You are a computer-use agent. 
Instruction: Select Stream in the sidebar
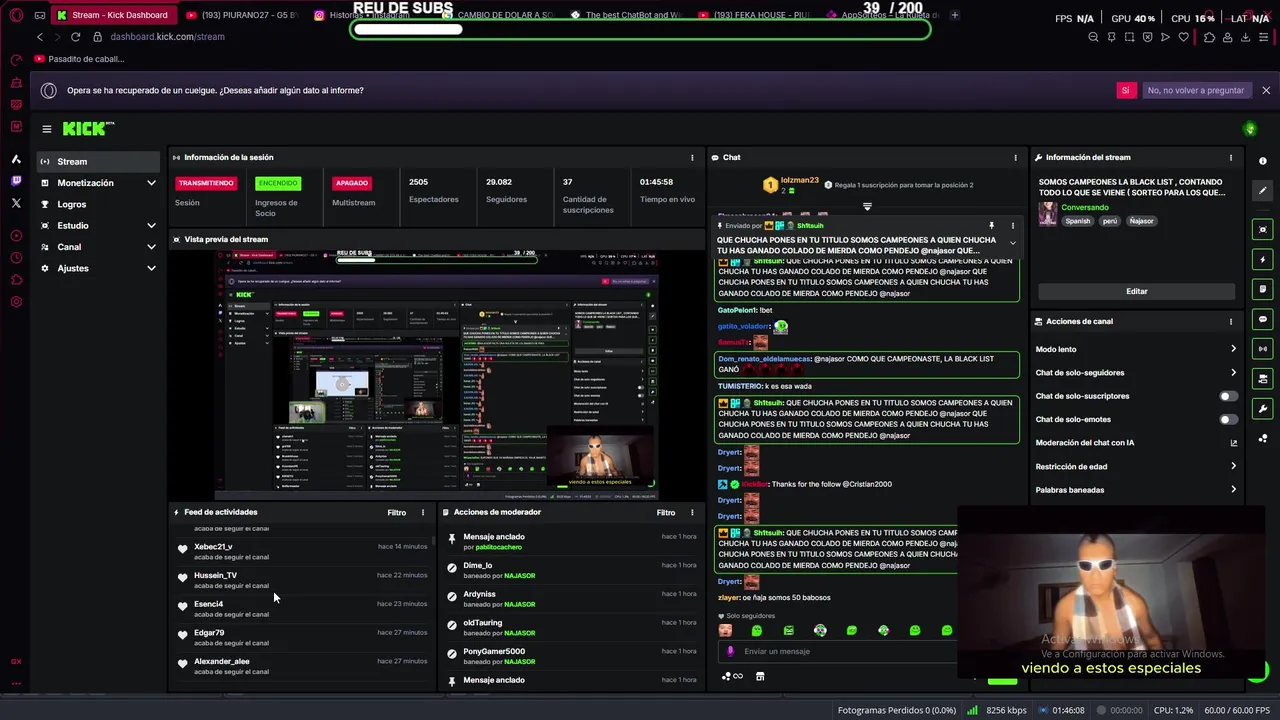point(98,161)
